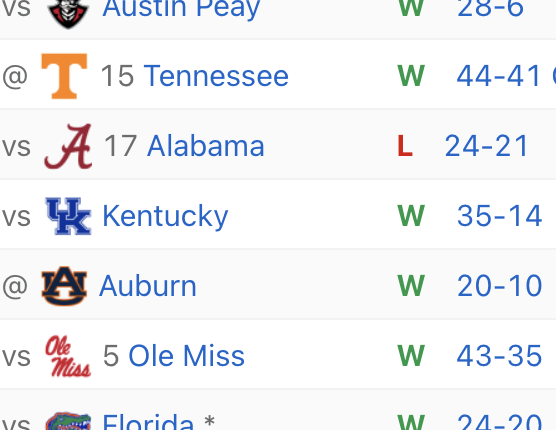View the 44-41 Tennessee game score
Image resolution: width=556 pixels, height=430 pixels.
(x=499, y=76)
